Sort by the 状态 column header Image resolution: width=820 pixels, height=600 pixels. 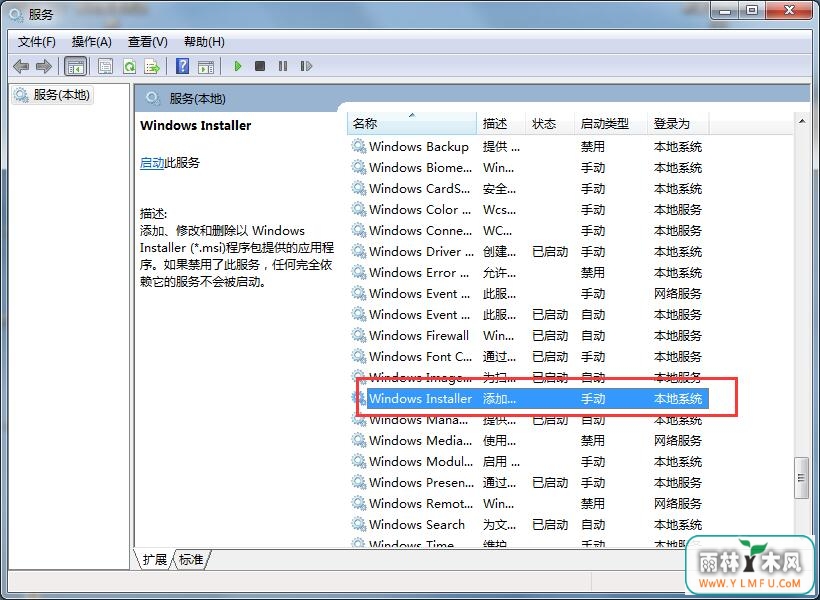click(x=550, y=123)
